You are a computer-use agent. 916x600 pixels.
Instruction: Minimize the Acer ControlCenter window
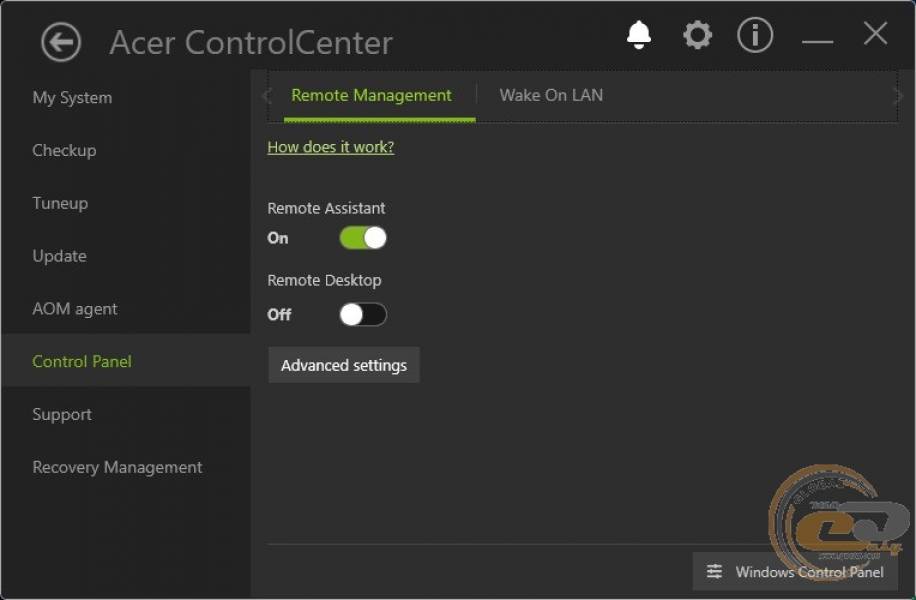pyautogui.click(x=817, y=41)
